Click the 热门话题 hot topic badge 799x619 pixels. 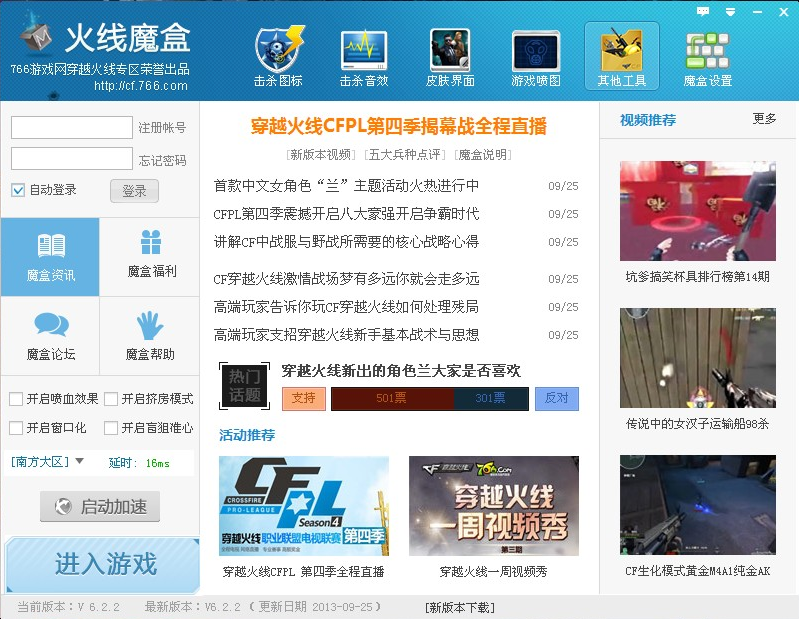245,386
